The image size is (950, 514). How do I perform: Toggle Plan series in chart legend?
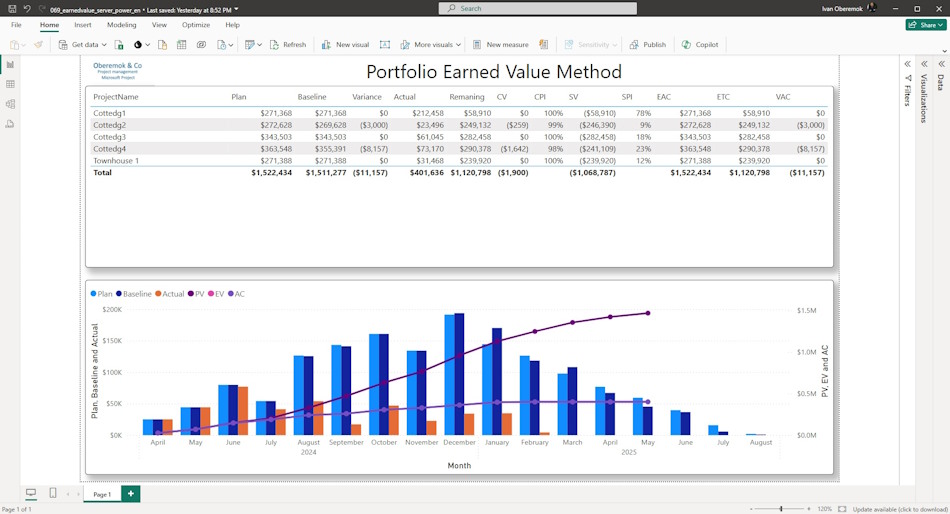tap(101, 294)
